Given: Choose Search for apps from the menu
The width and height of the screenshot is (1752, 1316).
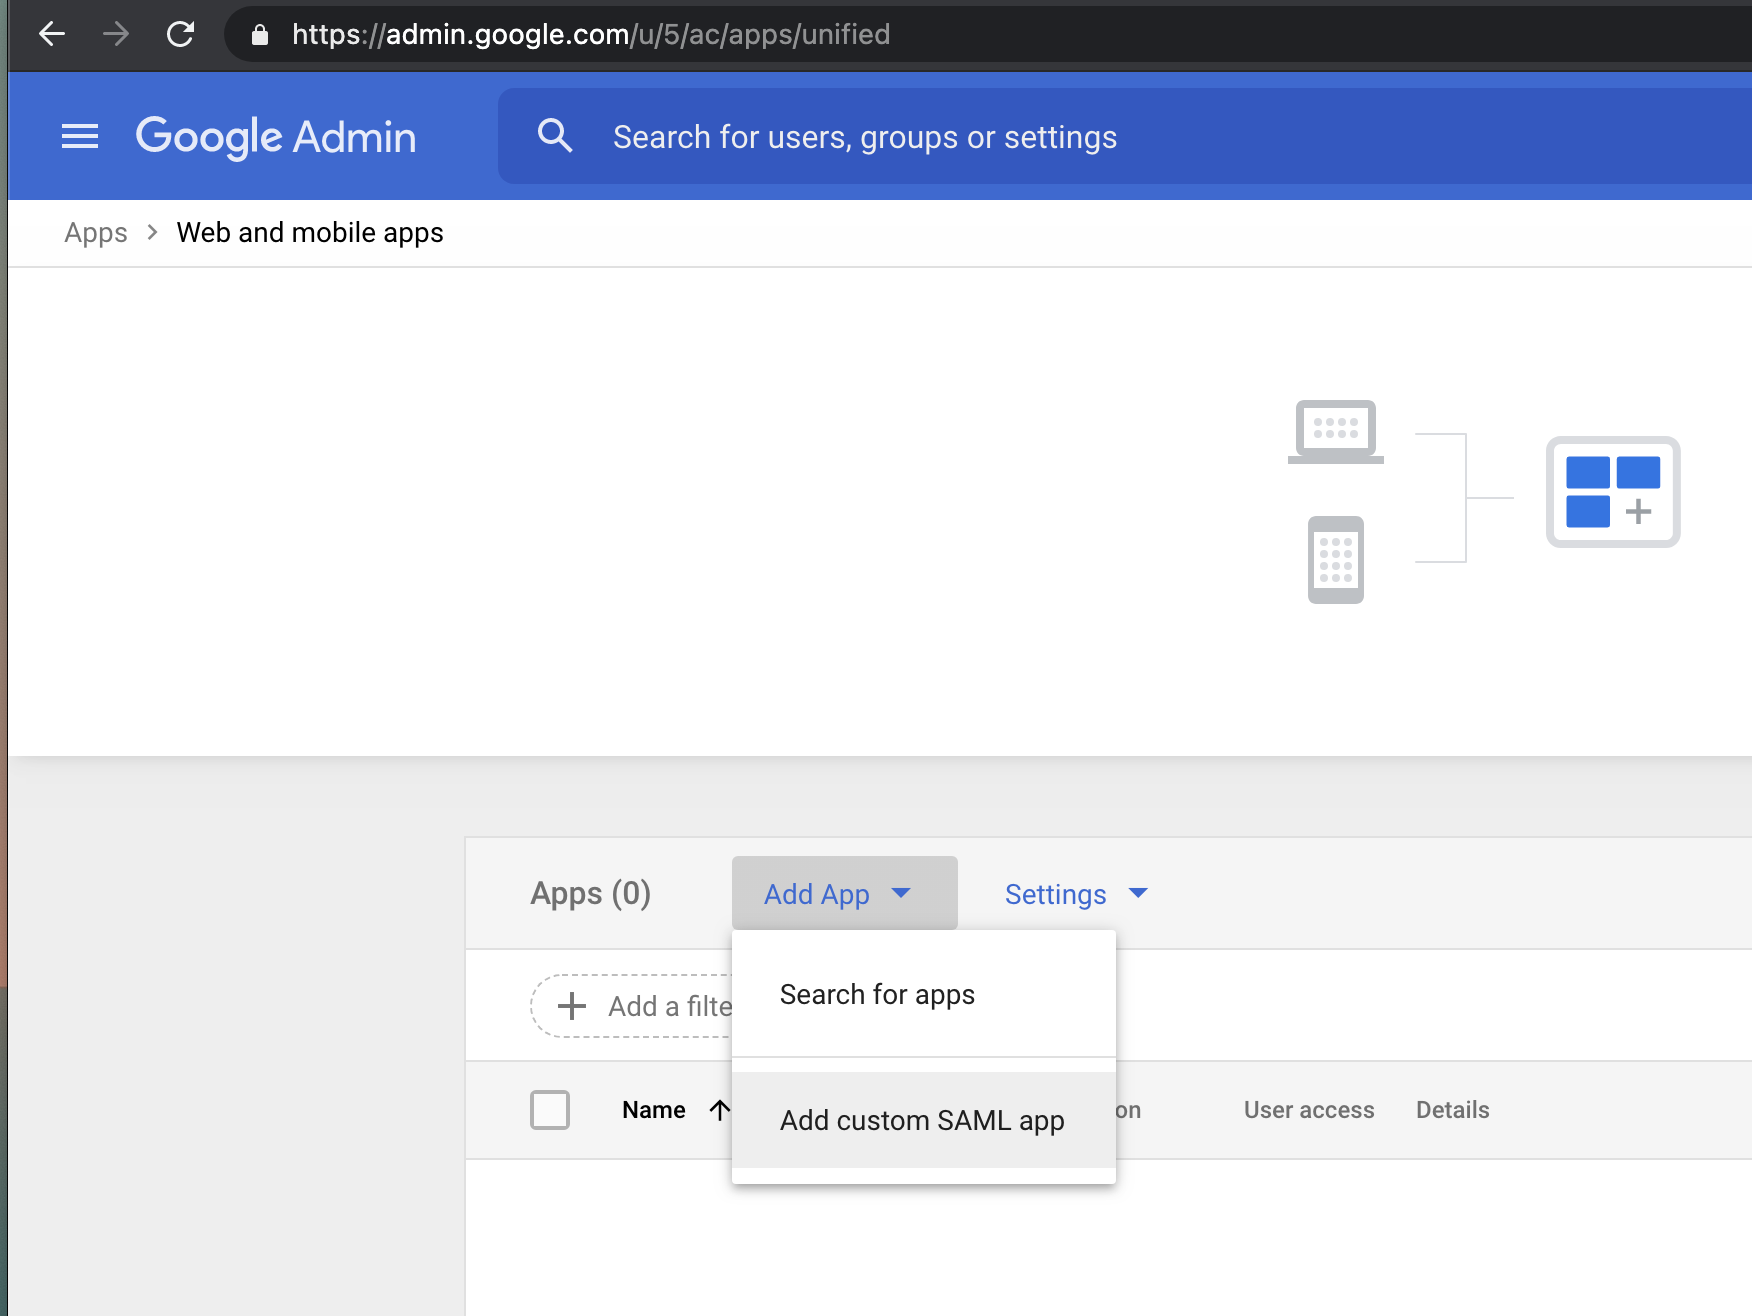Looking at the screenshot, I should coord(877,993).
